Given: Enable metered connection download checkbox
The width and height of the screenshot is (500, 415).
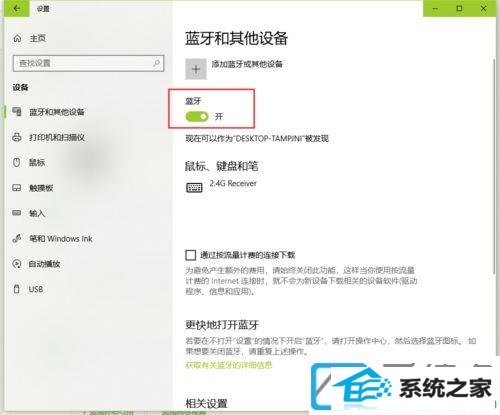Looking at the screenshot, I should [190, 255].
